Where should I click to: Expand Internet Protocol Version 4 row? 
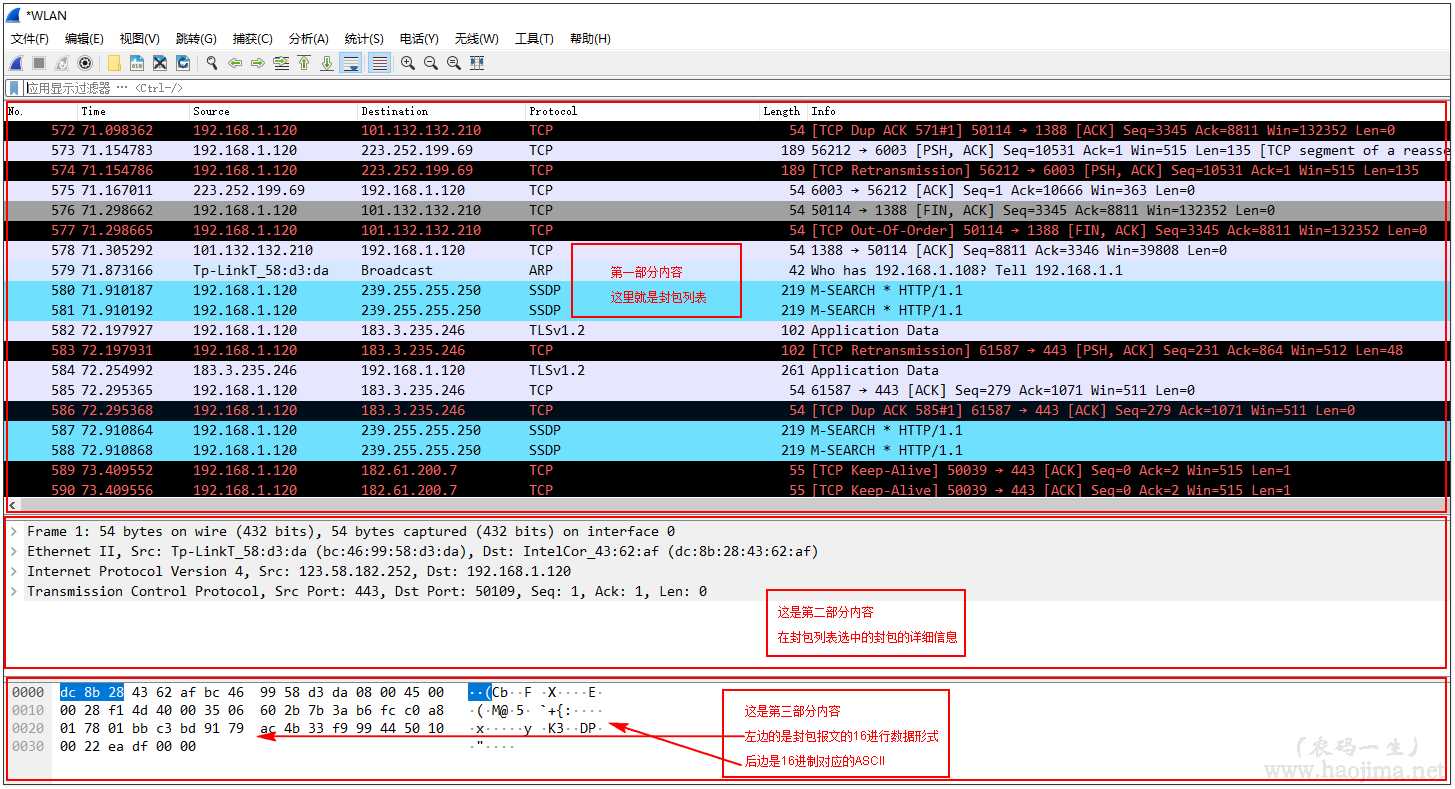[x=14, y=571]
